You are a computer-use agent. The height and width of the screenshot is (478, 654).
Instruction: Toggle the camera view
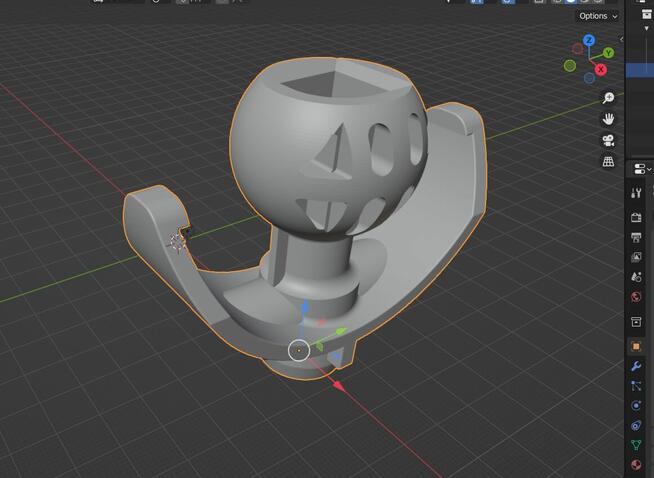[608, 140]
